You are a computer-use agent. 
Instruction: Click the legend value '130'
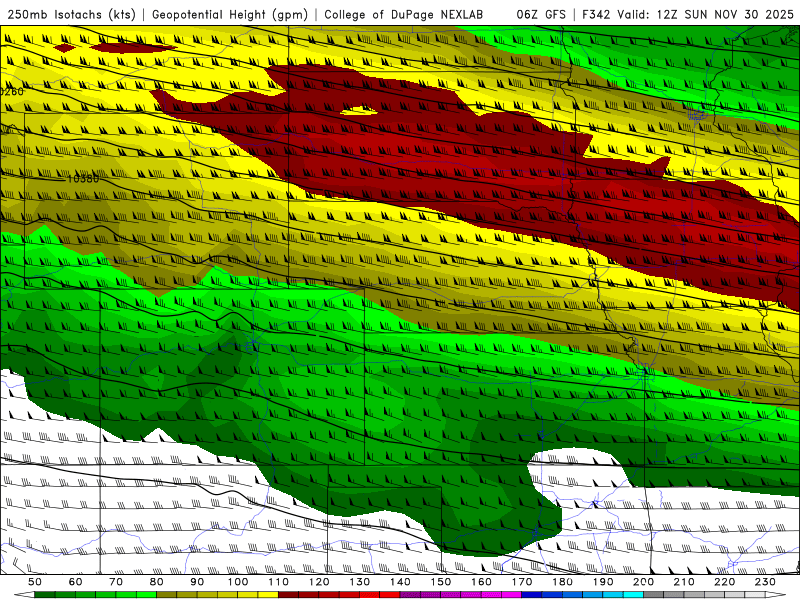[x=360, y=582]
